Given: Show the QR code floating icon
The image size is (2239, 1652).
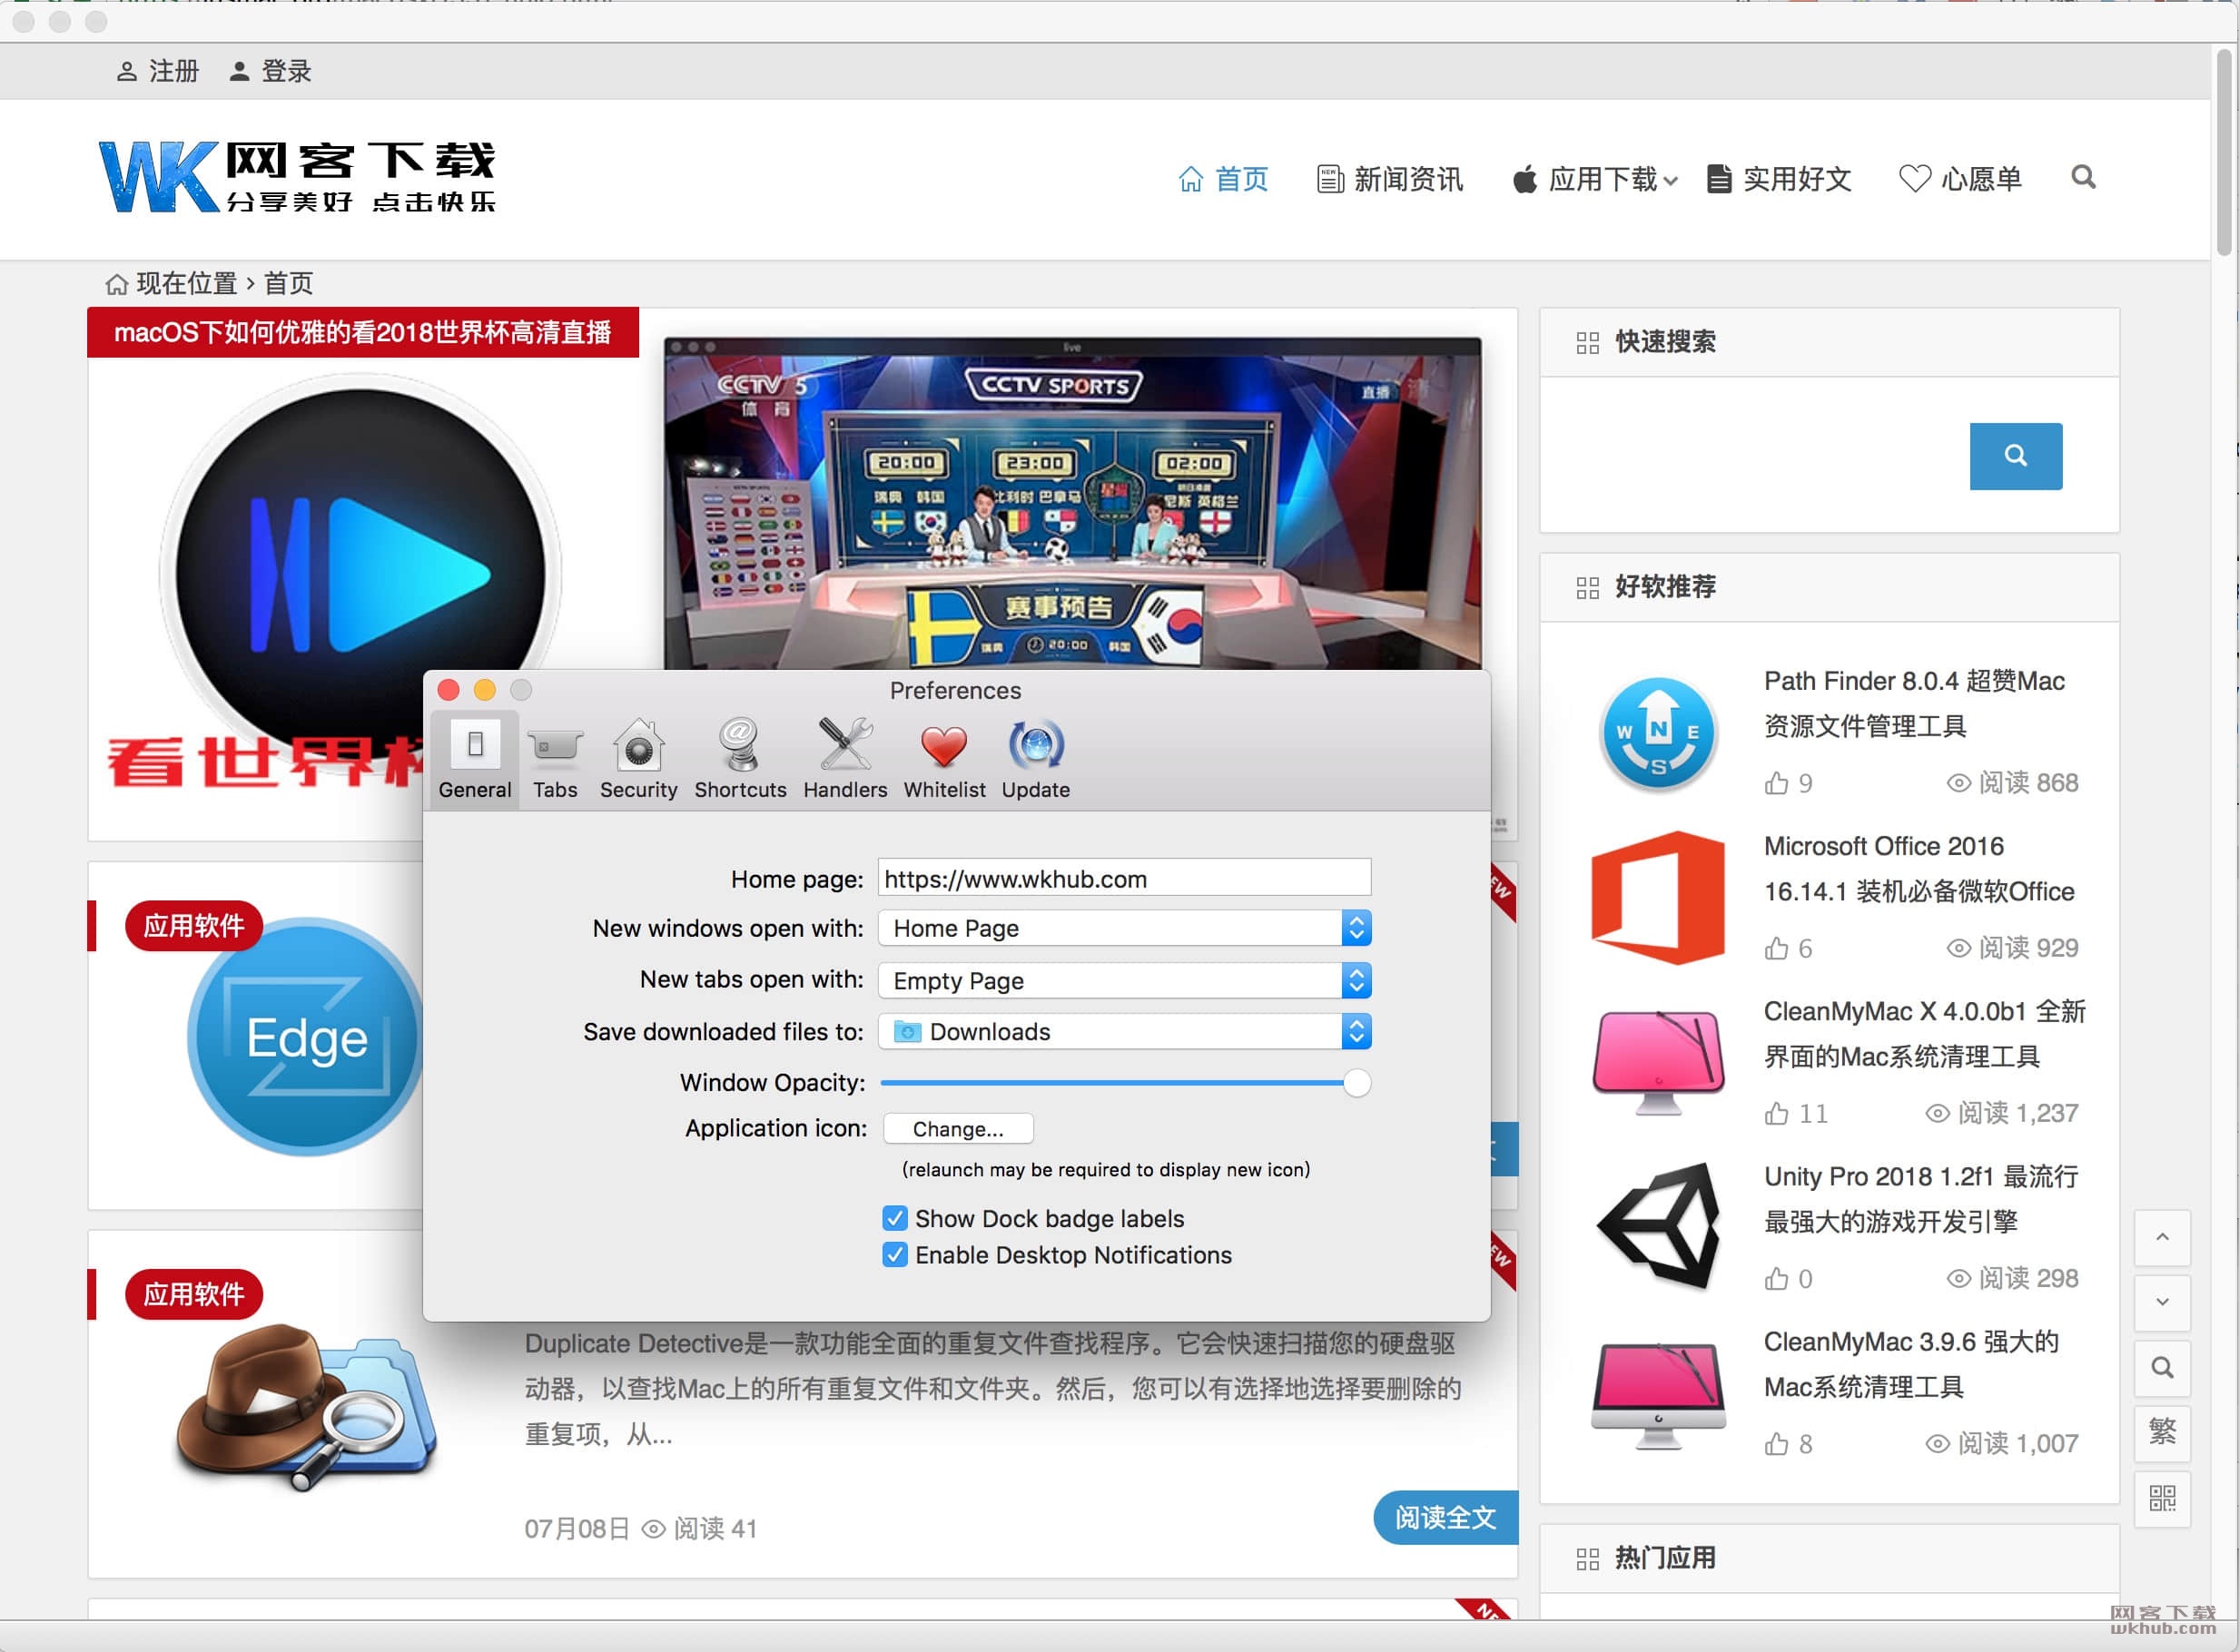Looking at the screenshot, I should [2162, 1498].
